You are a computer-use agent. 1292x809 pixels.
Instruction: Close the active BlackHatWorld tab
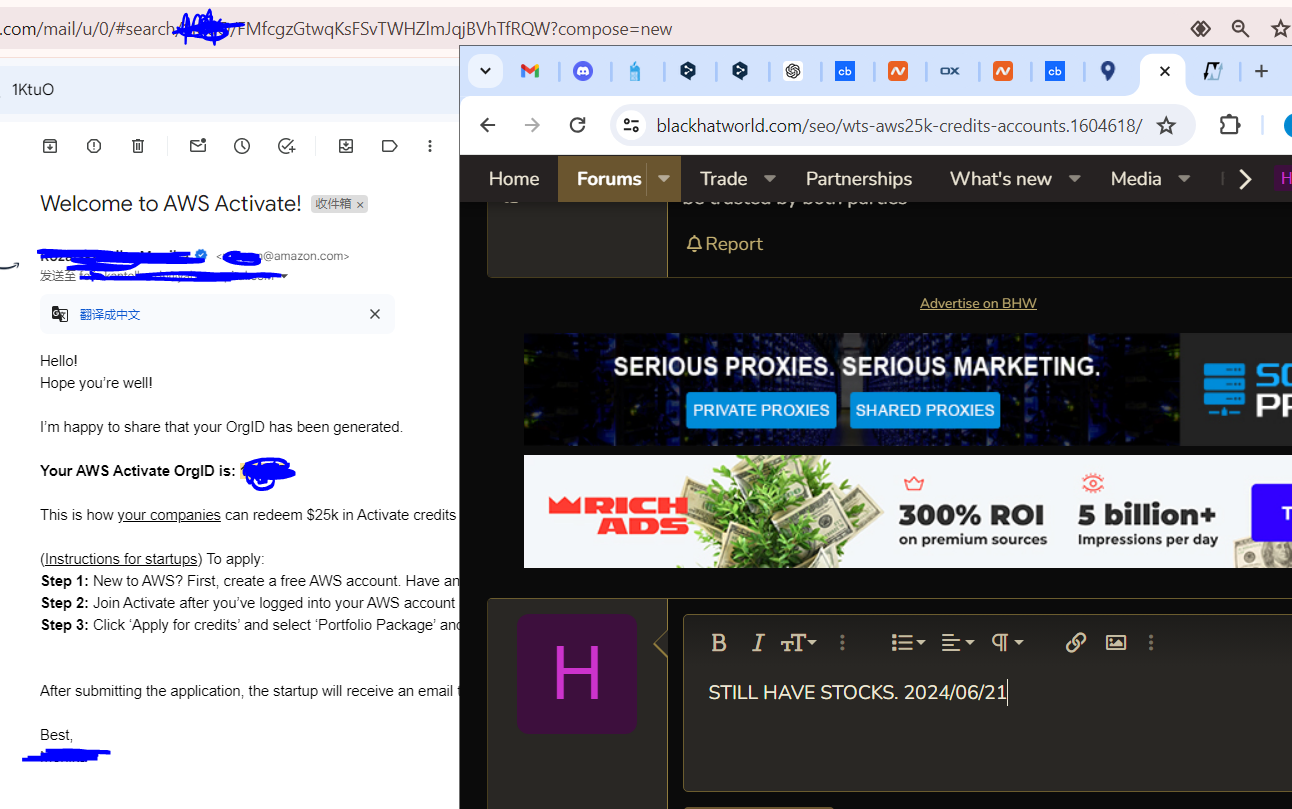coord(1165,71)
